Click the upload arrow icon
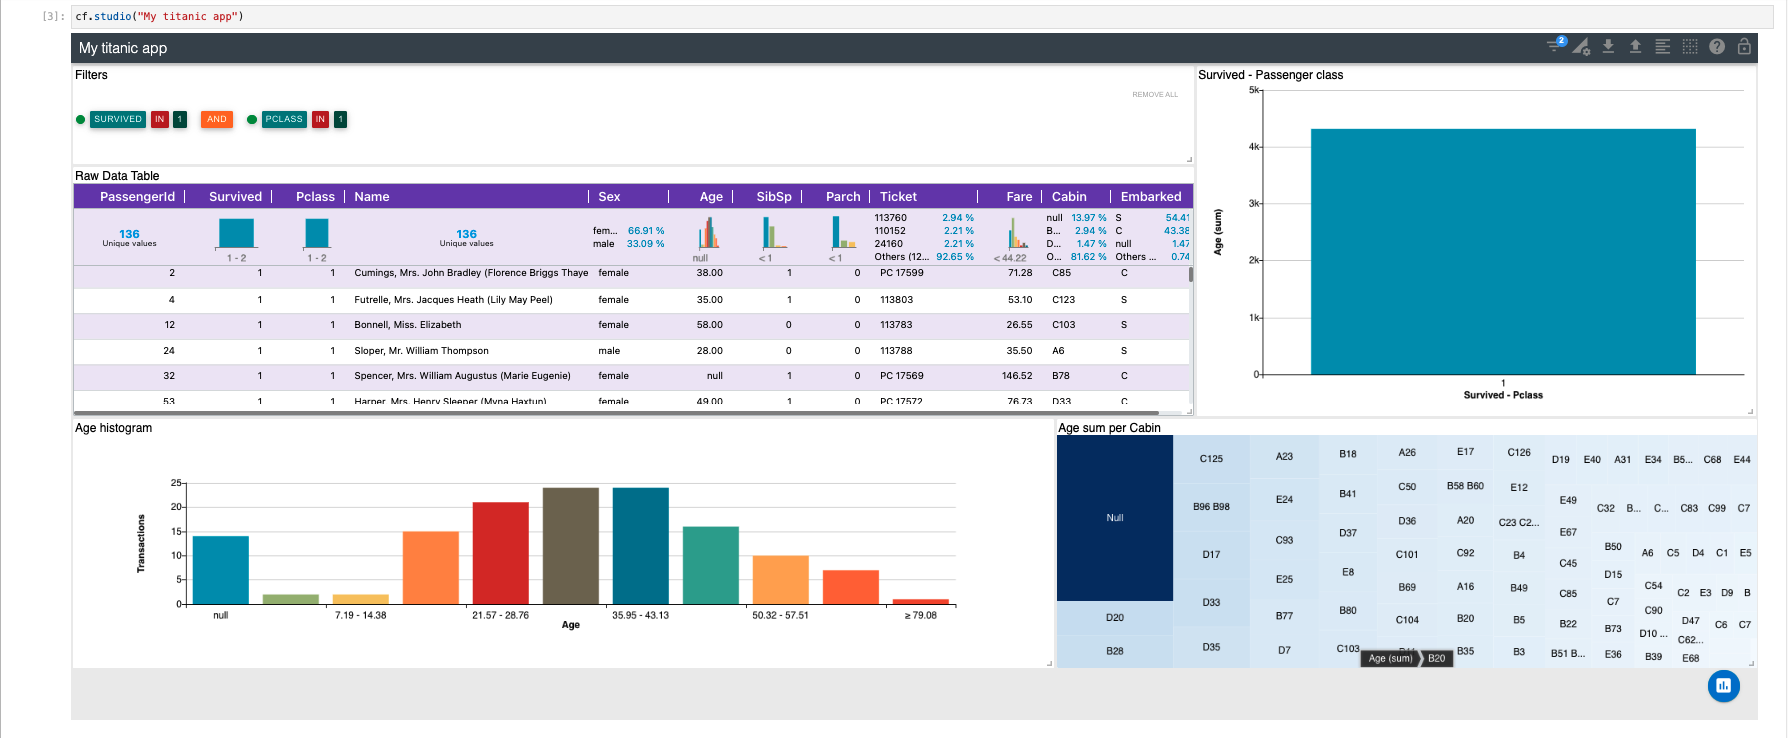Viewport: 1788px width, 738px height. click(x=1635, y=47)
